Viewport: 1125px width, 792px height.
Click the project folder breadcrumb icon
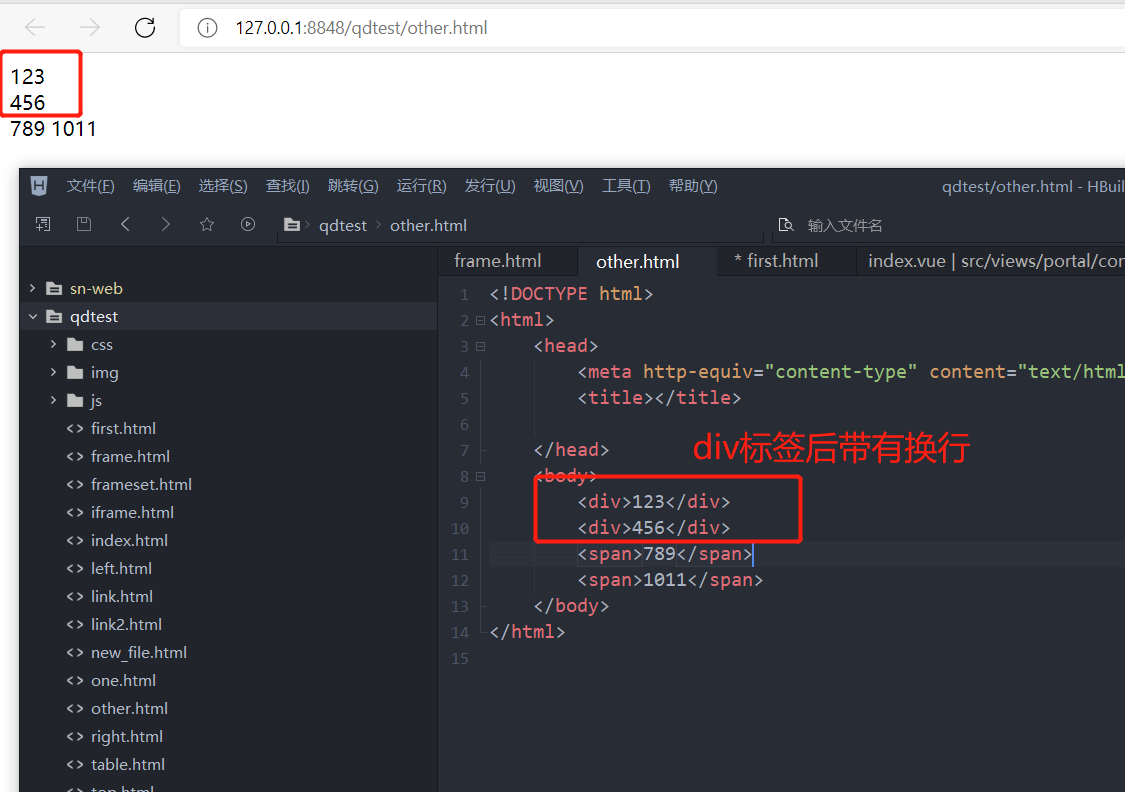(291, 225)
